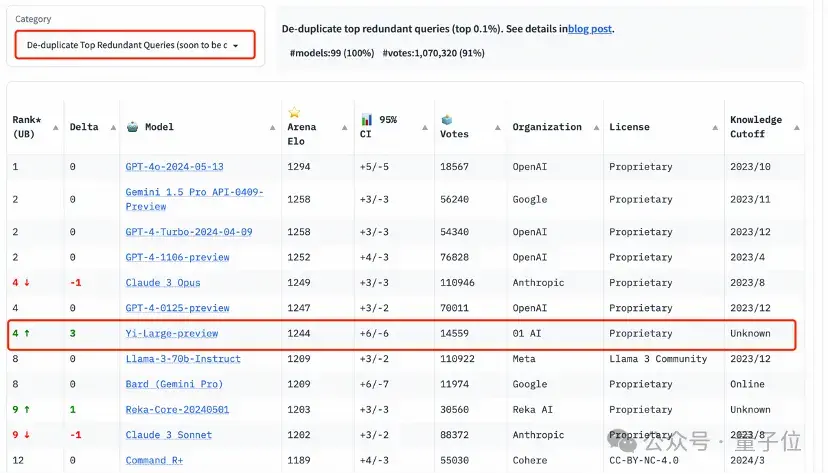Open the GPT-4o-2024-05-13 model link
This screenshot has height=474, width=828.
tap(174, 167)
